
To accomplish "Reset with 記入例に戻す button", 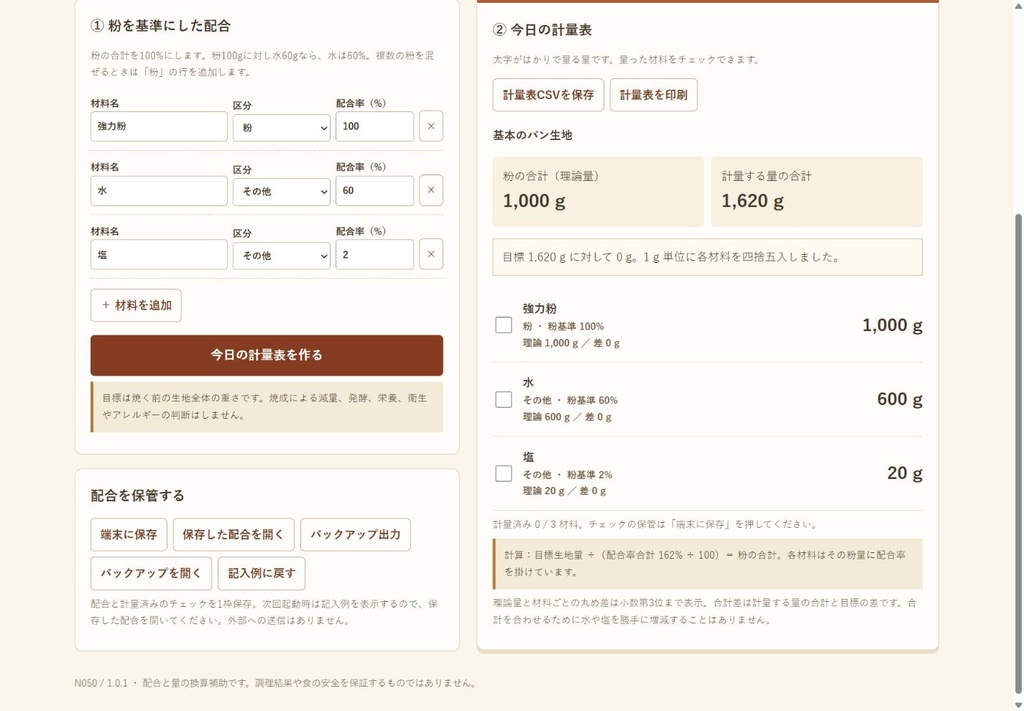I will 261,573.
